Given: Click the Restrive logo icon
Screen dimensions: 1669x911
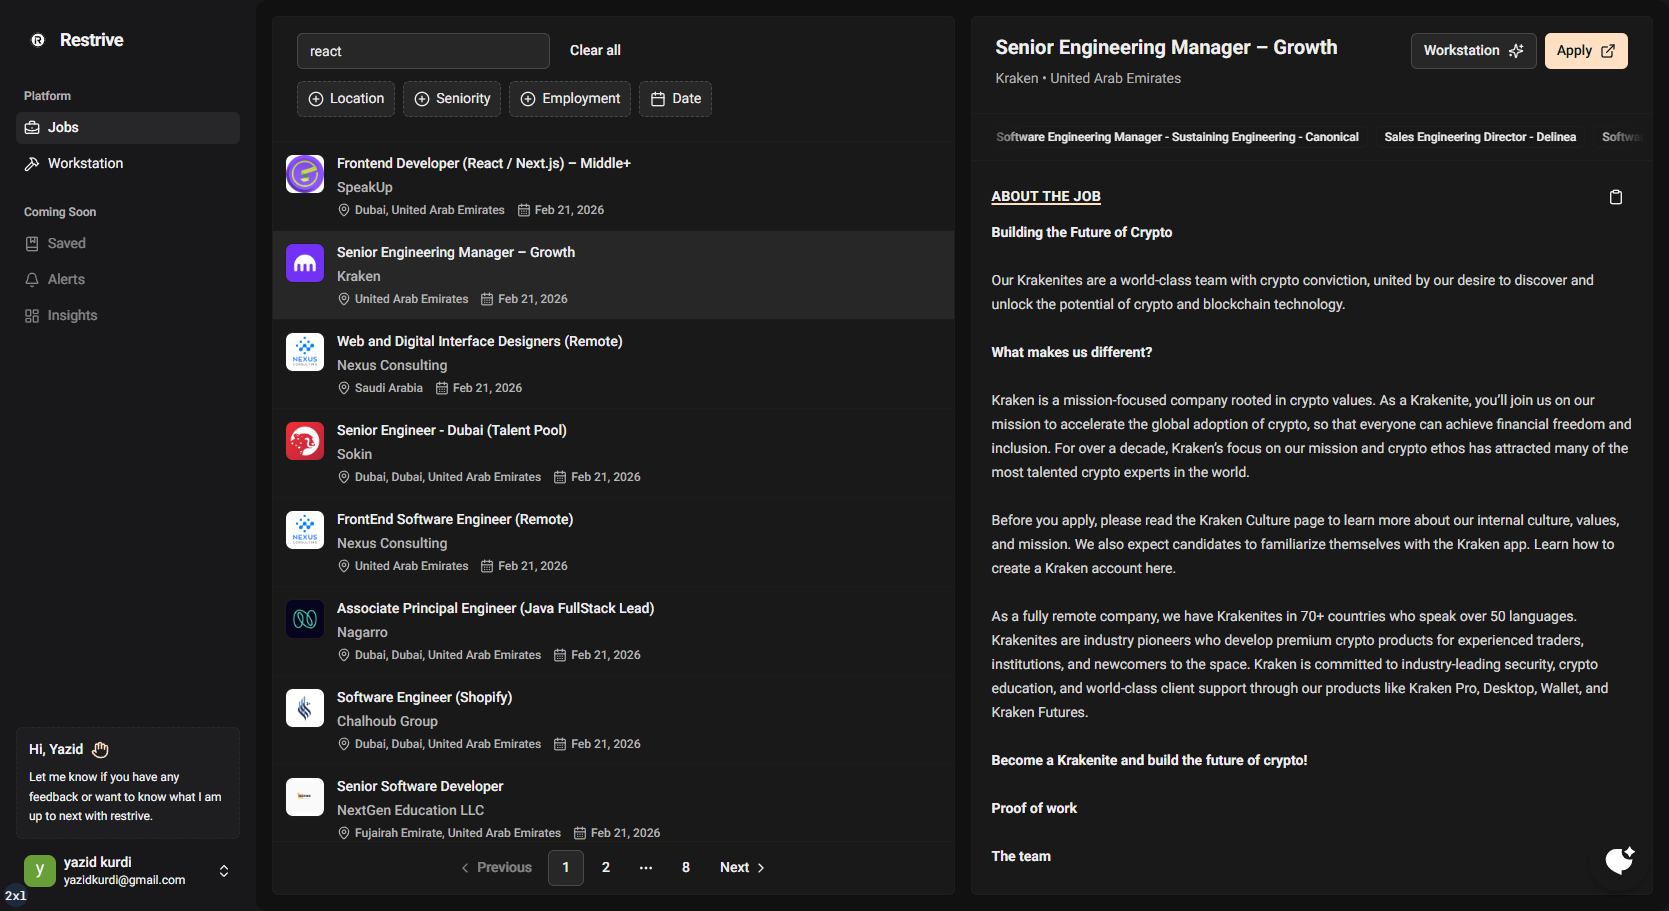Looking at the screenshot, I should [38, 40].
